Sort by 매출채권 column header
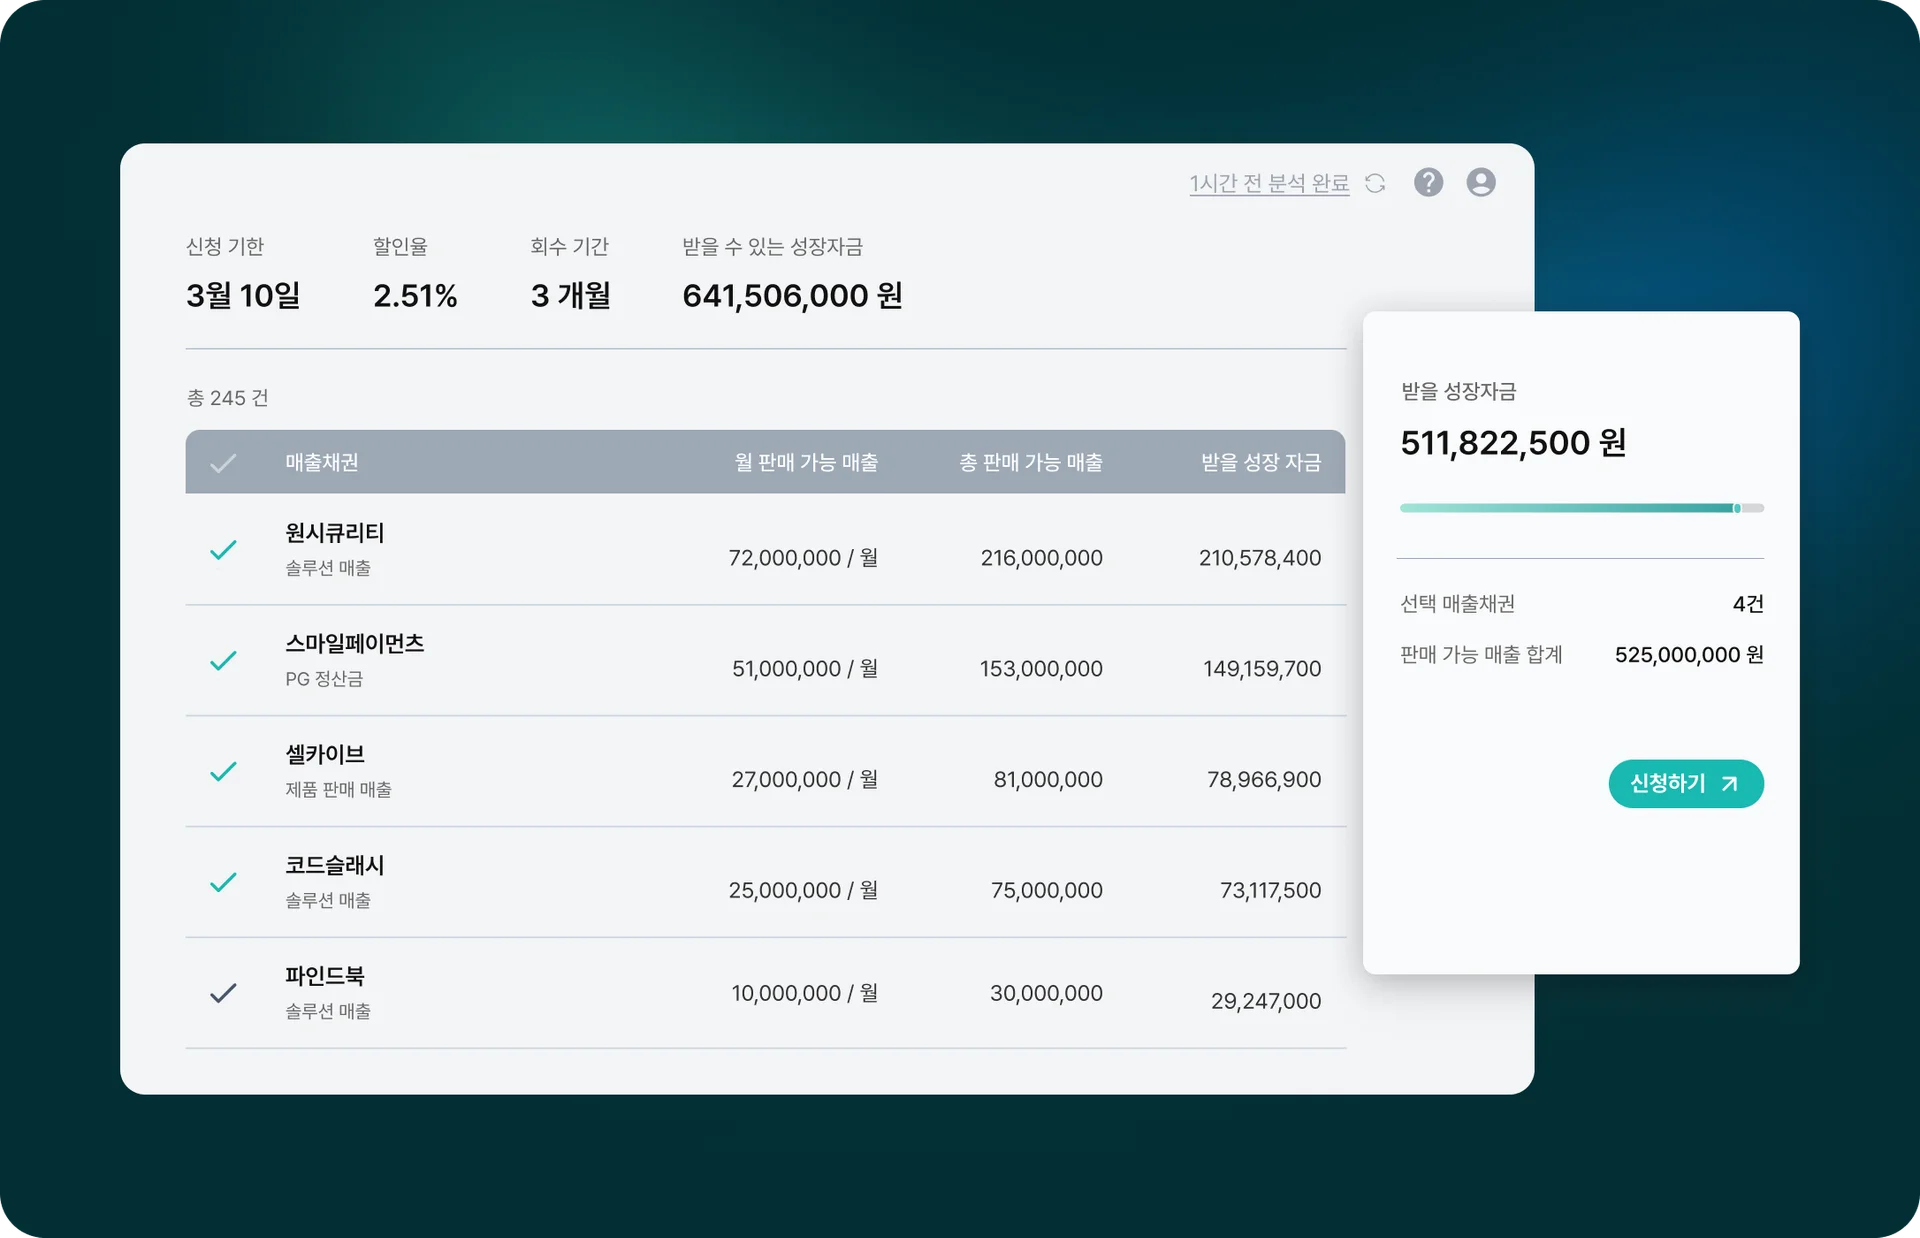Image resolution: width=1920 pixels, height=1238 pixels. [x=321, y=463]
